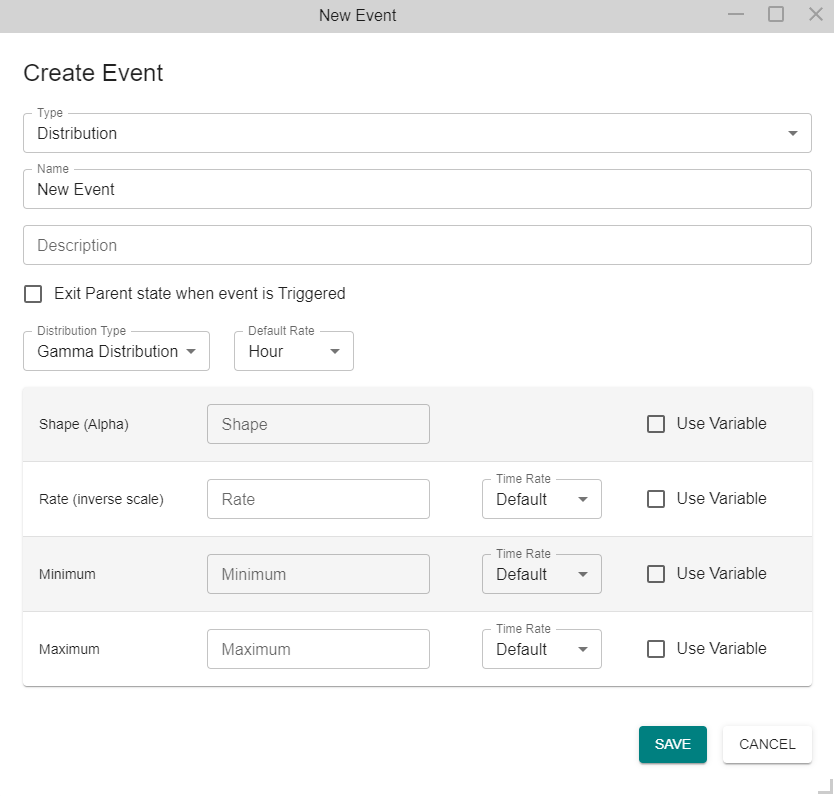The image size is (834, 796).
Task: Click the window resize grip corner
Action: tap(825, 786)
